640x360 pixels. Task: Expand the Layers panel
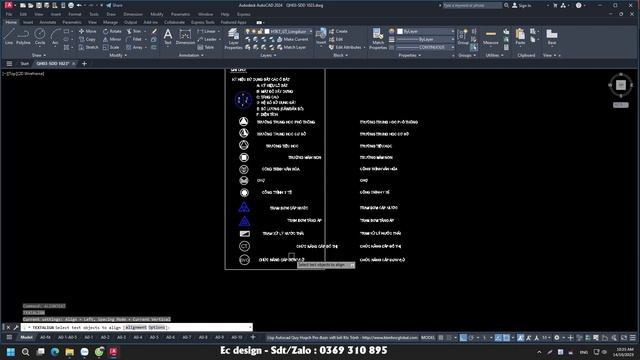coord(268,55)
